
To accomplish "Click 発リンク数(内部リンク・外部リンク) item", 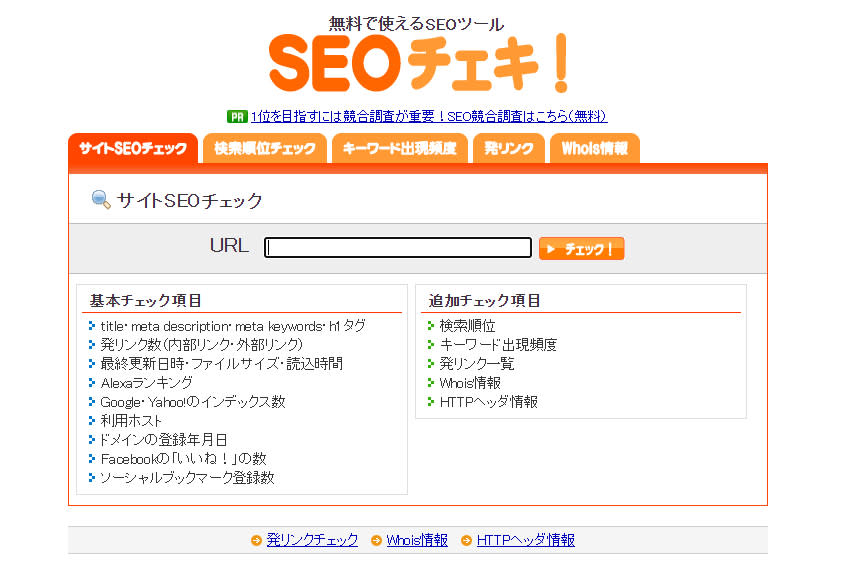I will [x=202, y=344].
